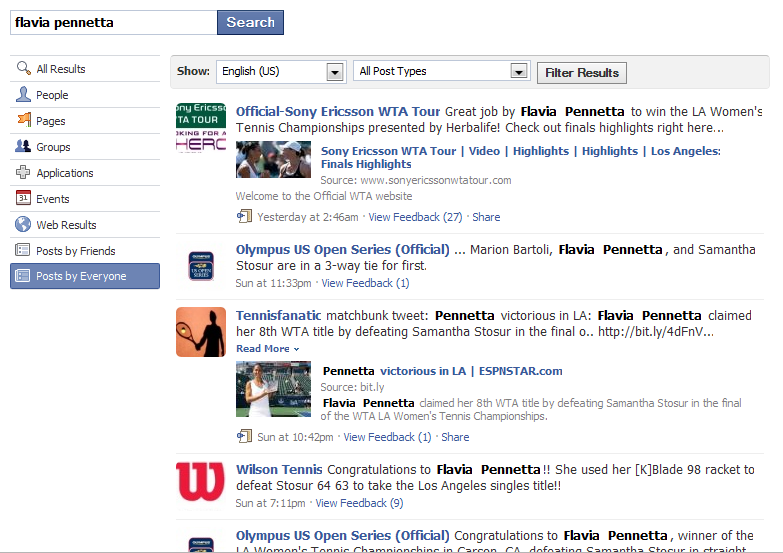Open the Pennetta trophy photo thumbnail
783x553 pixels.
(x=274, y=389)
